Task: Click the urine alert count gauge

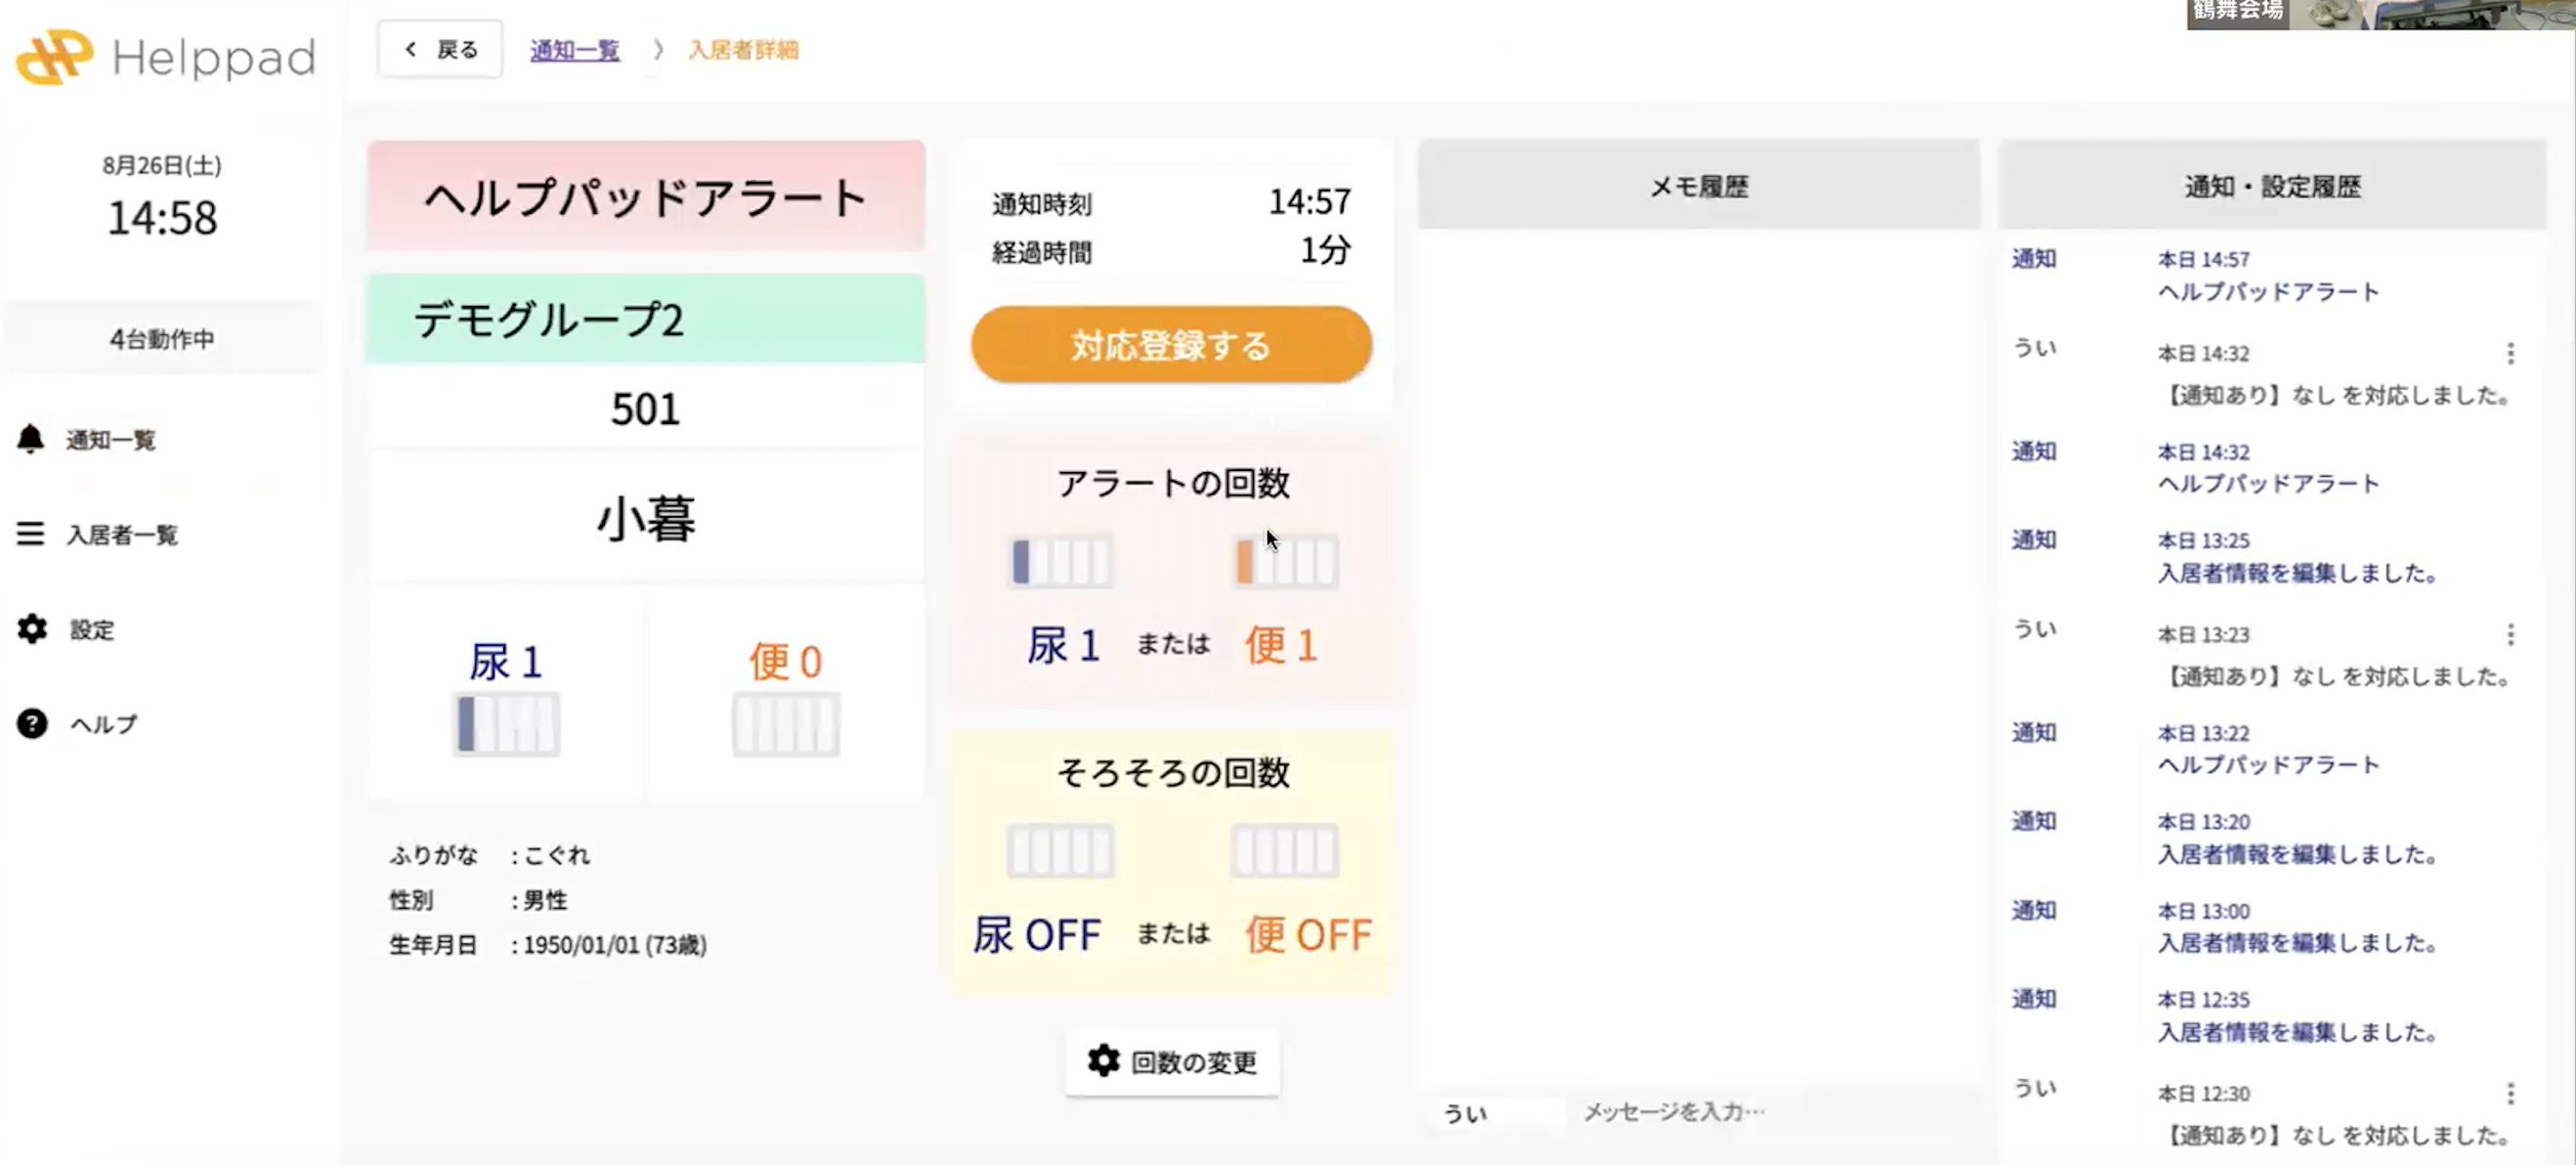Action: tap(1061, 561)
